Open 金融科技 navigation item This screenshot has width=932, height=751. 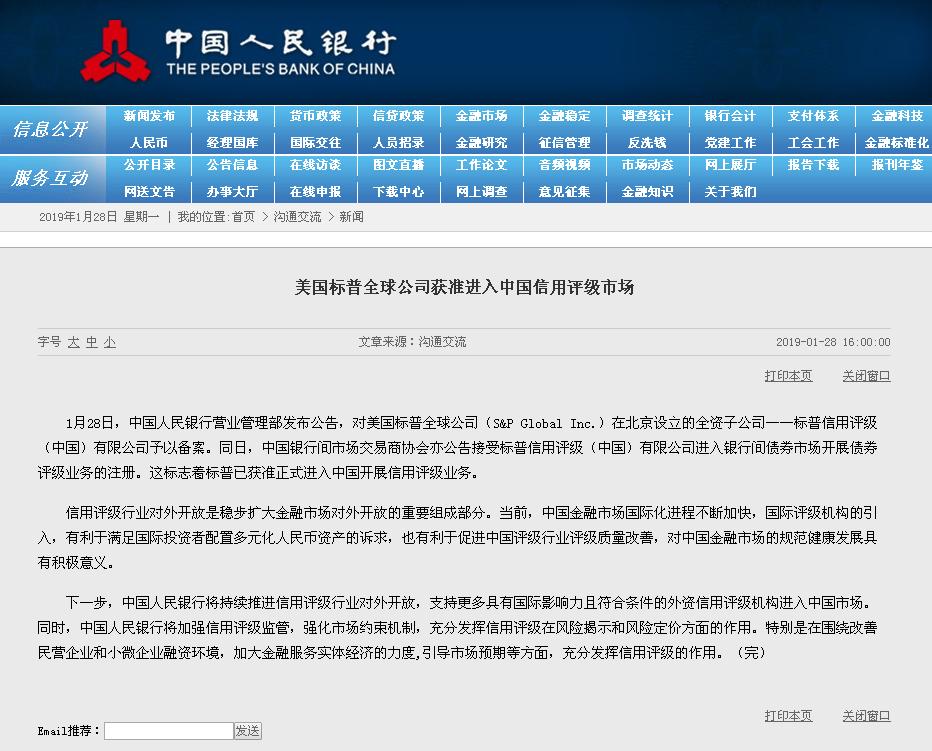pos(897,116)
